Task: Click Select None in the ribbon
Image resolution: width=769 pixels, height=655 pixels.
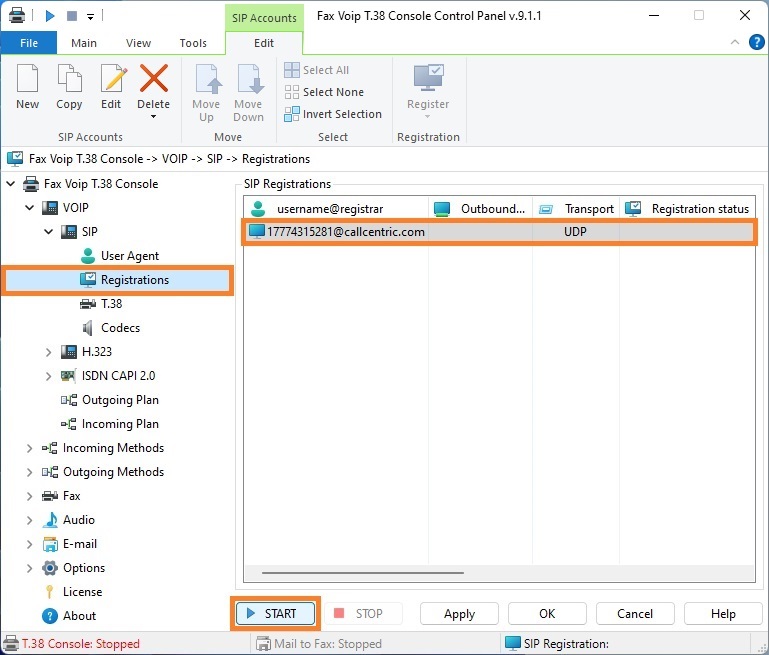Action: 324,92
